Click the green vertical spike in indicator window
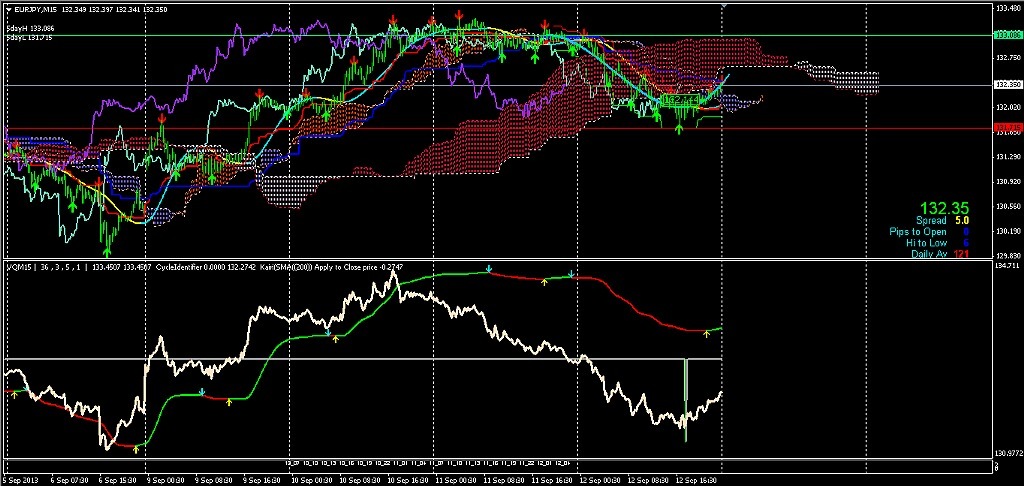The height and width of the screenshot is (486, 1024). (686, 400)
